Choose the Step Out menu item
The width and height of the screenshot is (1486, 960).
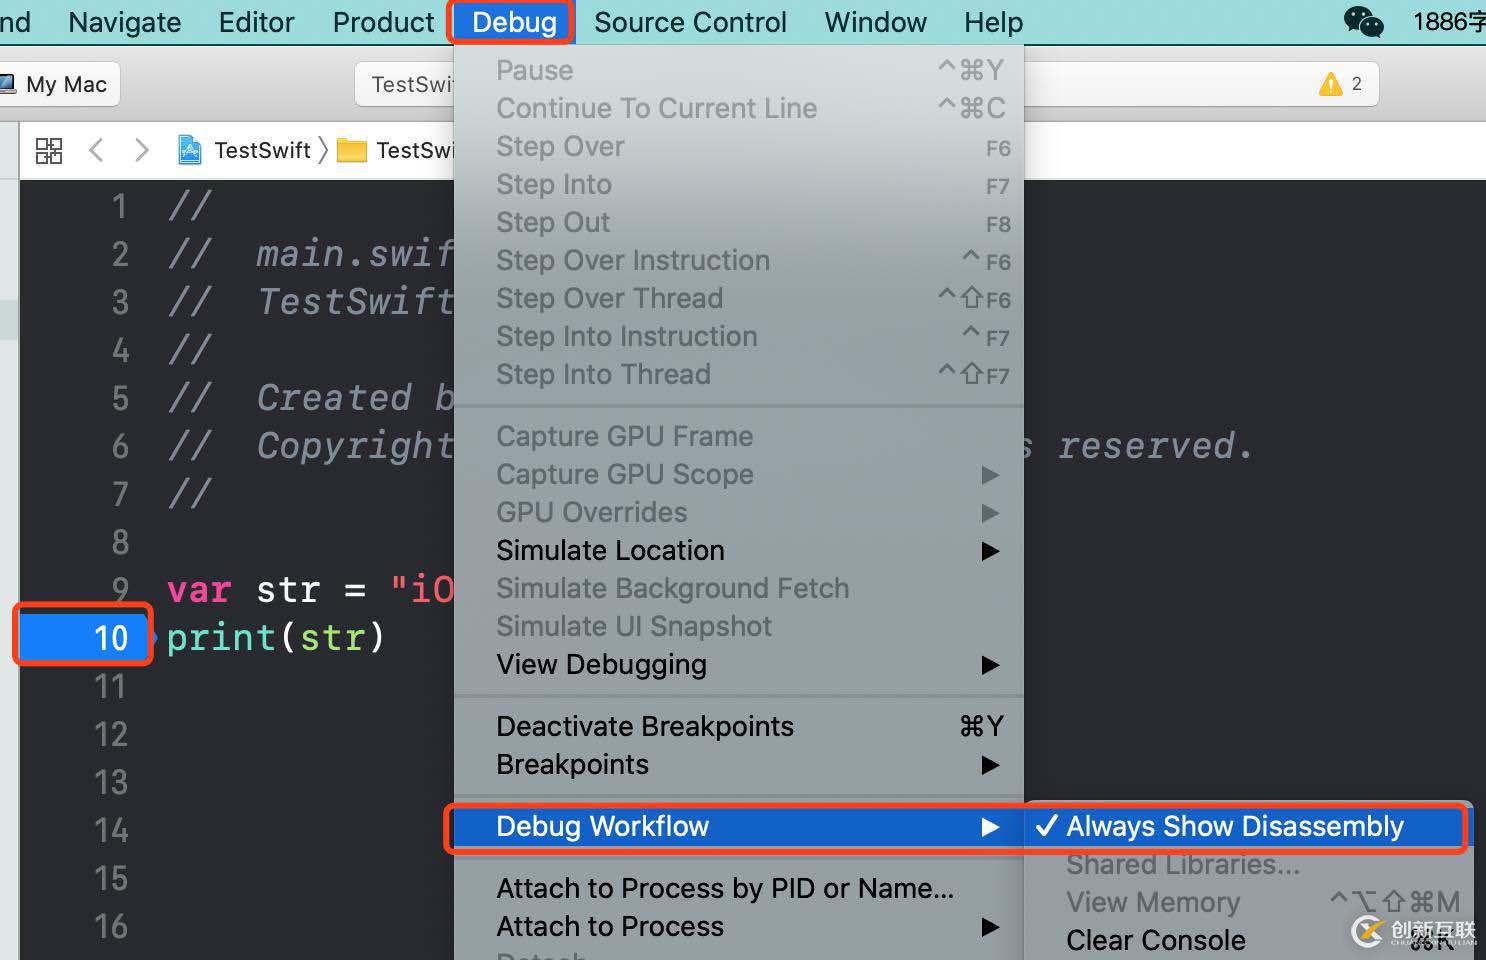(x=739, y=222)
